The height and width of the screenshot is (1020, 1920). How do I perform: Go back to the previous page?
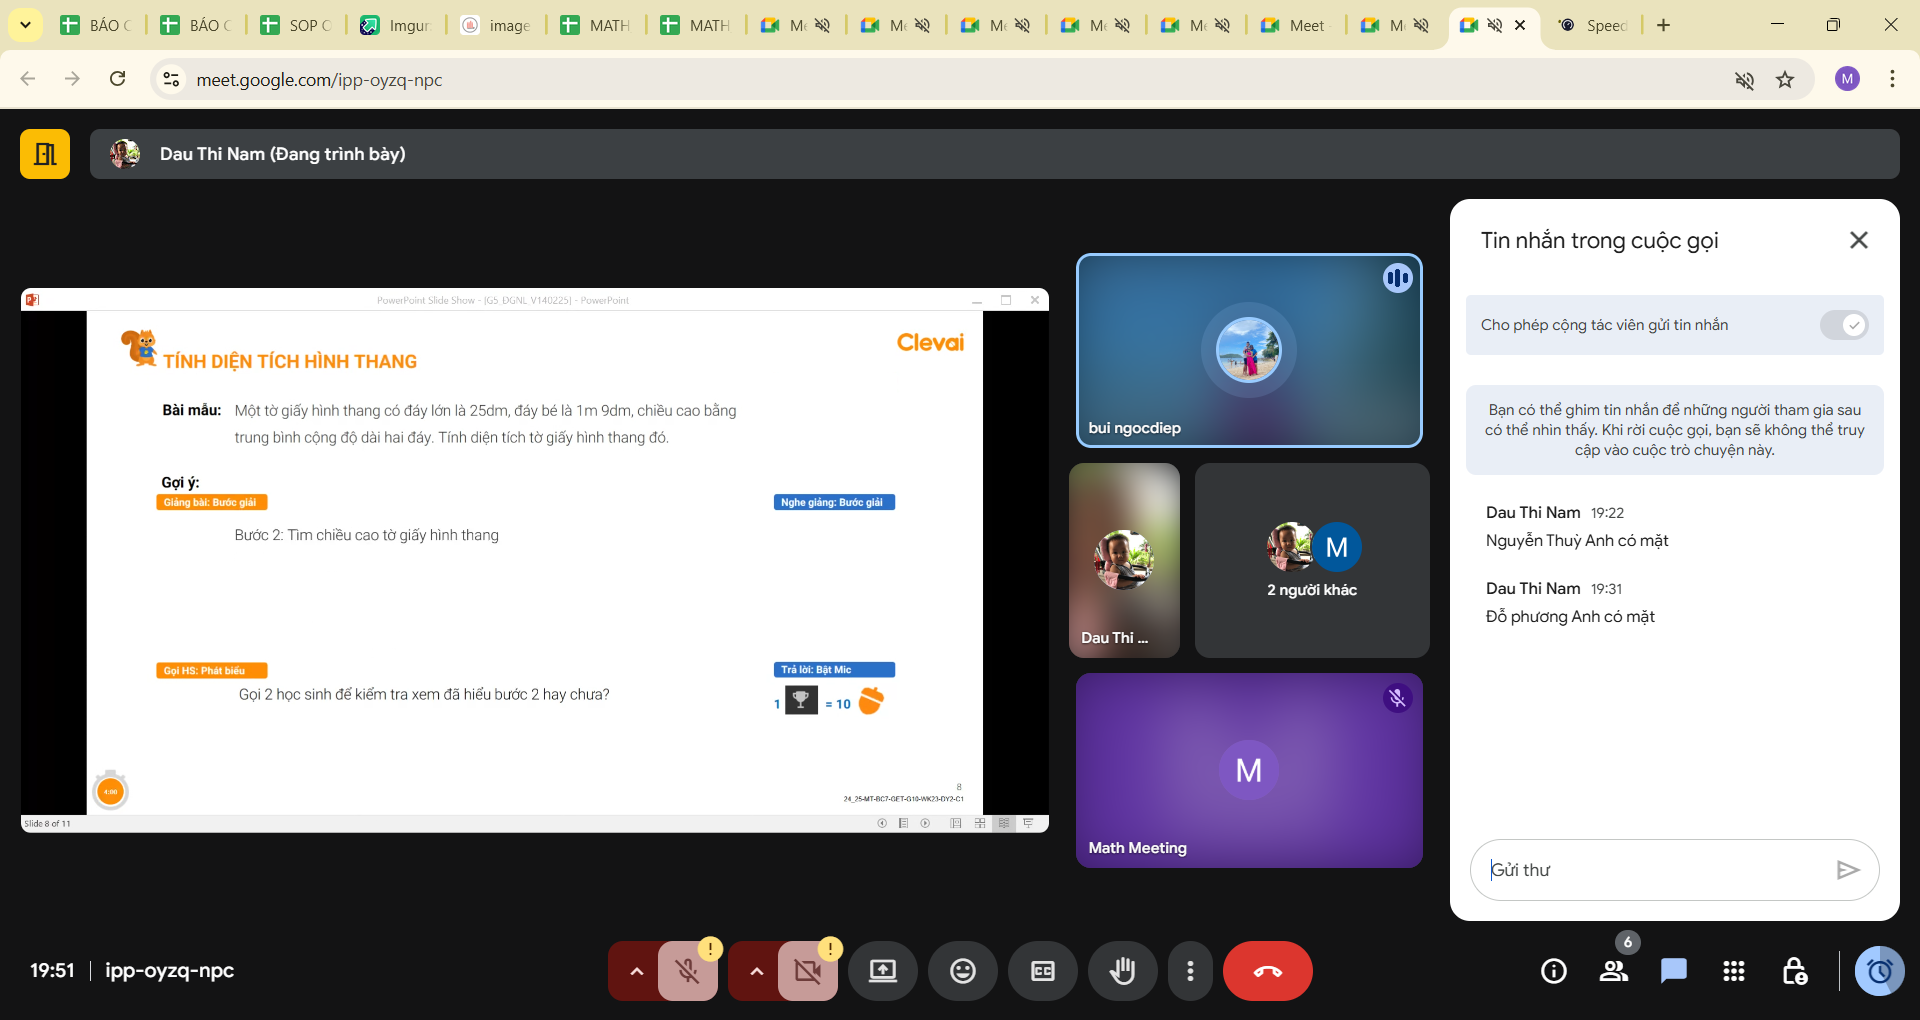coord(28,79)
